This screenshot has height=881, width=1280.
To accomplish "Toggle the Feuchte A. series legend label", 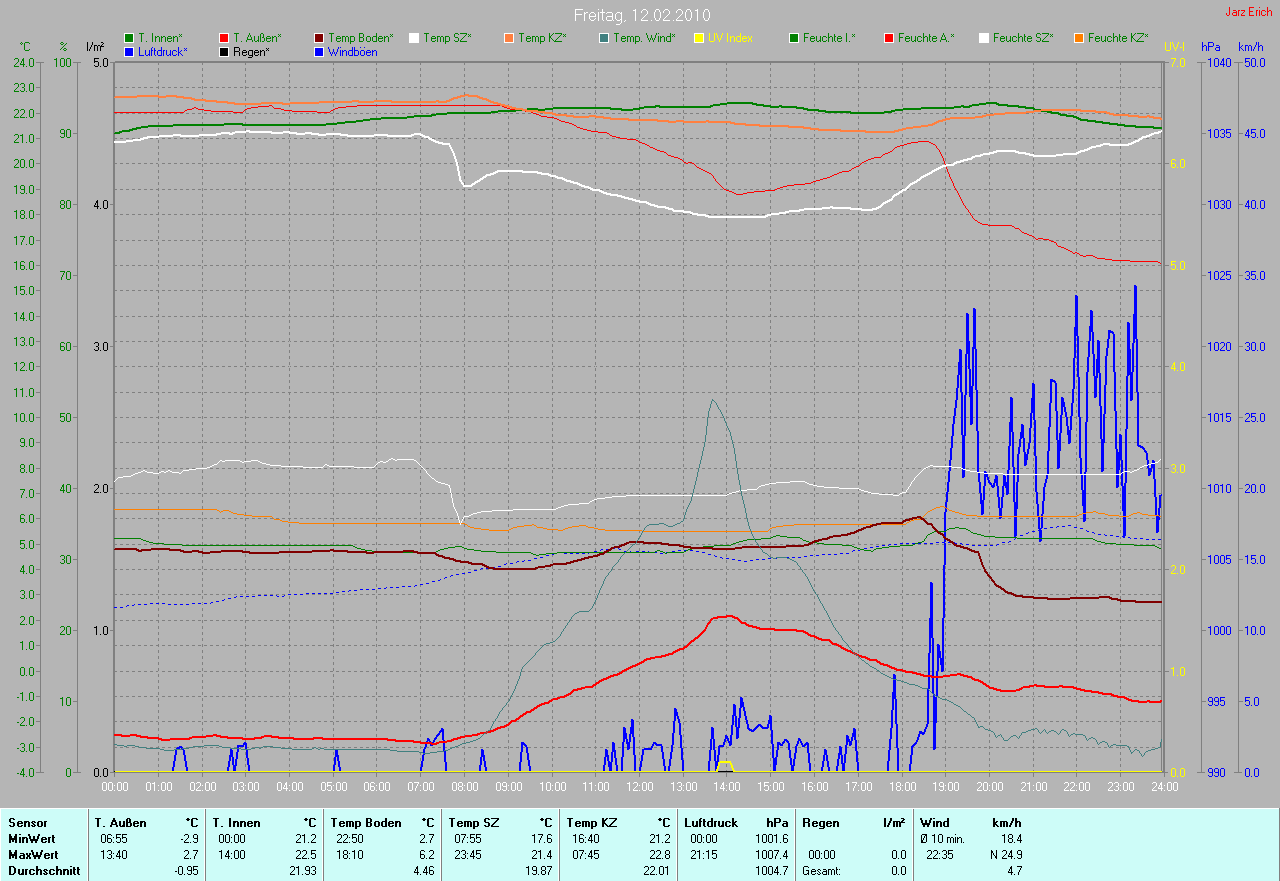I will tap(925, 38).
